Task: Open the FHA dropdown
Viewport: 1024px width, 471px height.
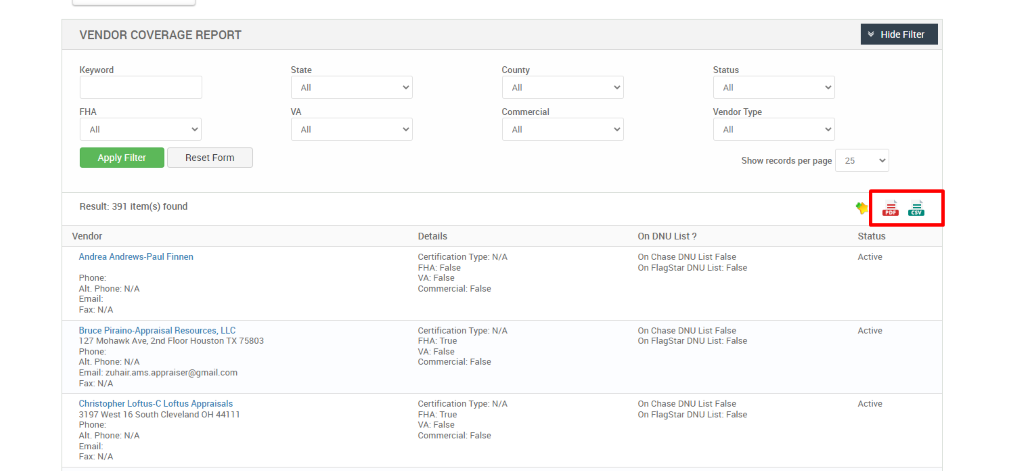Action: tap(140, 129)
